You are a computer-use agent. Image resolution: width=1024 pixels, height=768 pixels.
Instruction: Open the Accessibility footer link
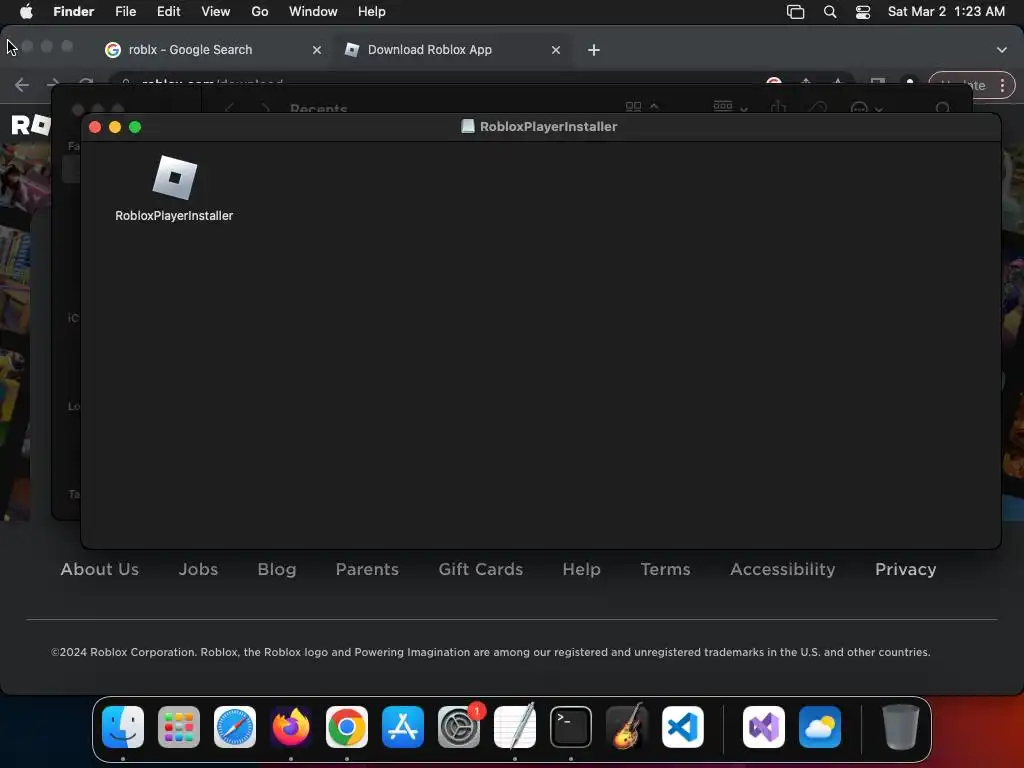(x=782, y=569)
